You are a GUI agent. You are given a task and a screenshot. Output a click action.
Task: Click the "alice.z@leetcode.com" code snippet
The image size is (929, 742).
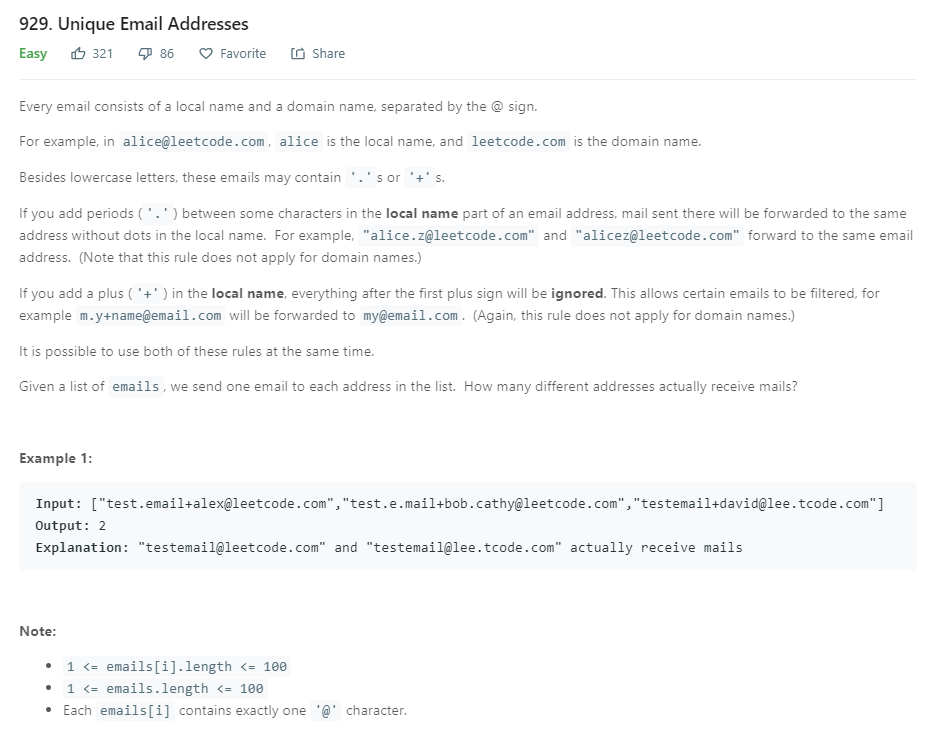tap(449, 236)
